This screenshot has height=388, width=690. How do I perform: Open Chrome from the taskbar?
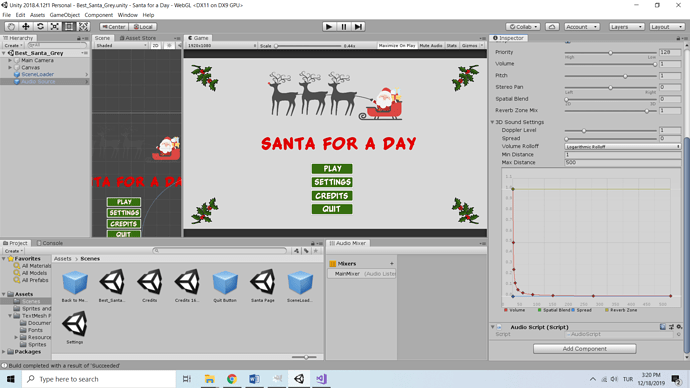pyautogui.click(x=232, y=379)
